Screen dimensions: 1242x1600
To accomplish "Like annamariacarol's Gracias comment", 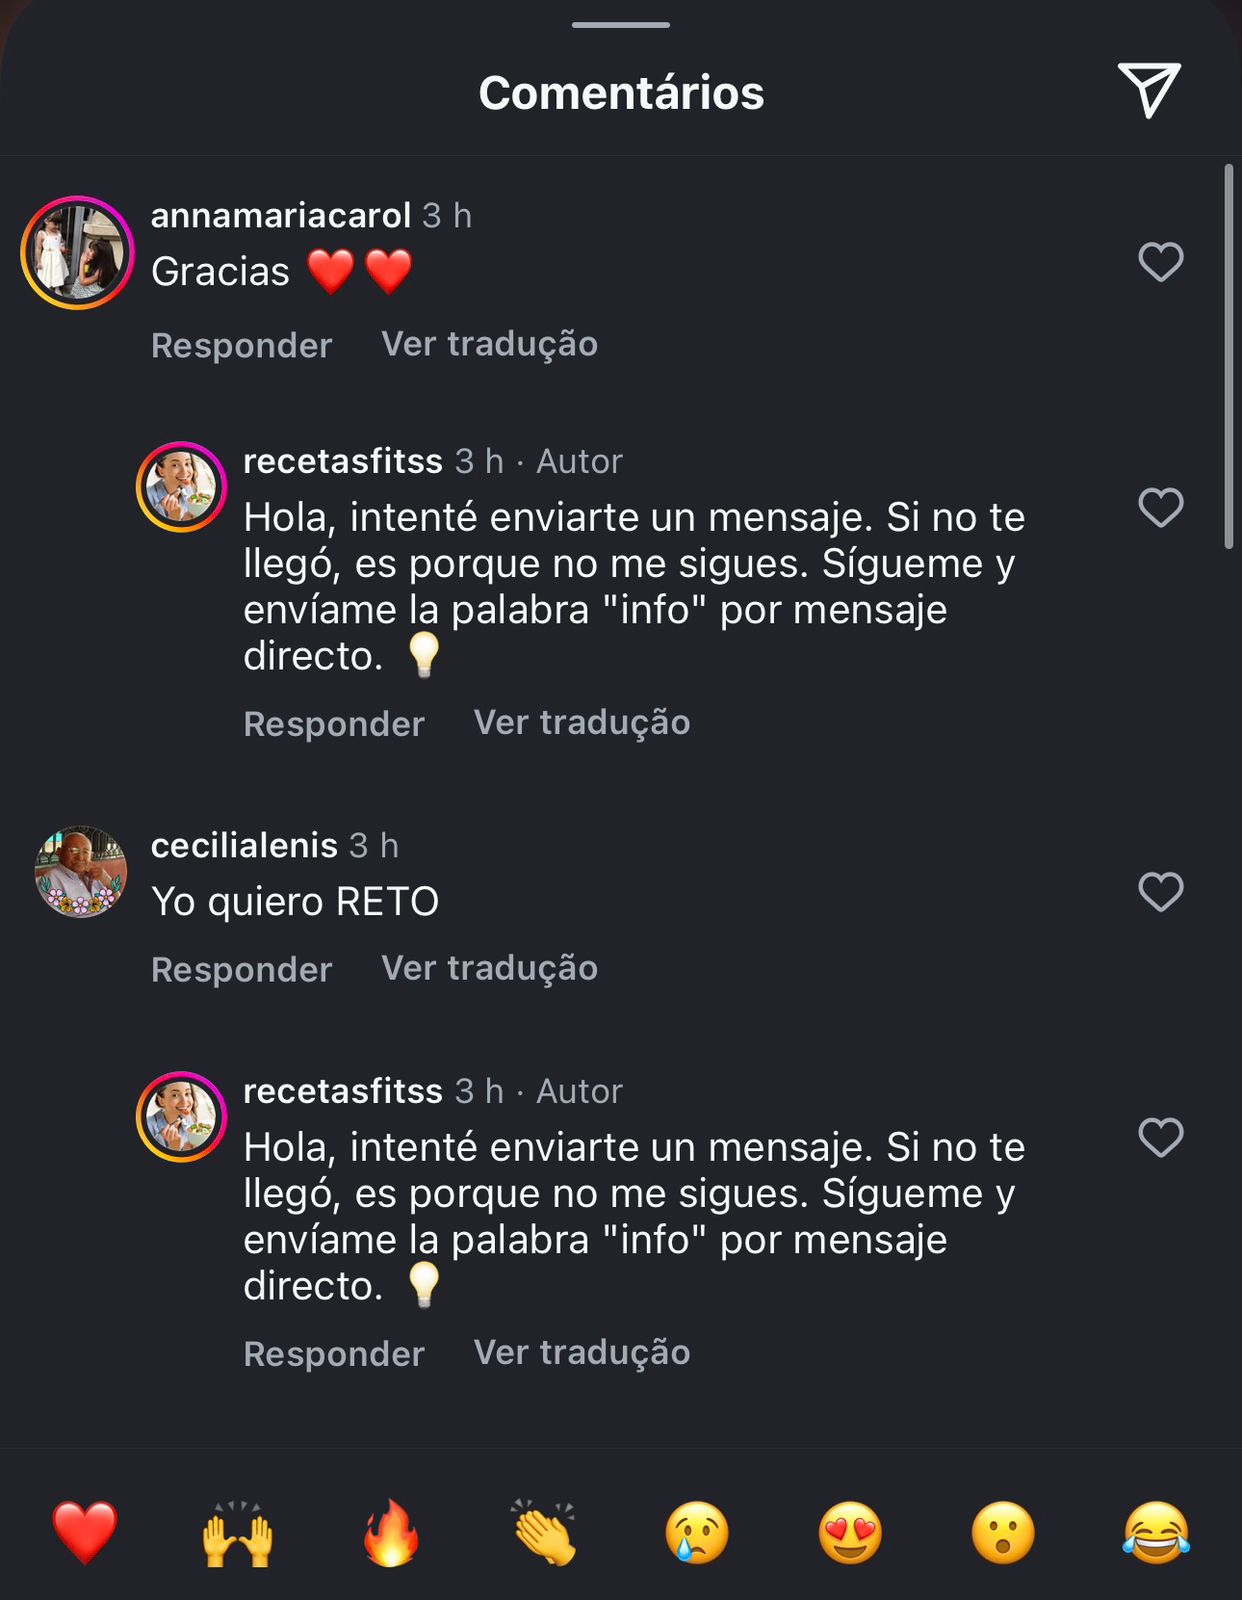I will click(x=1160, y=262).
